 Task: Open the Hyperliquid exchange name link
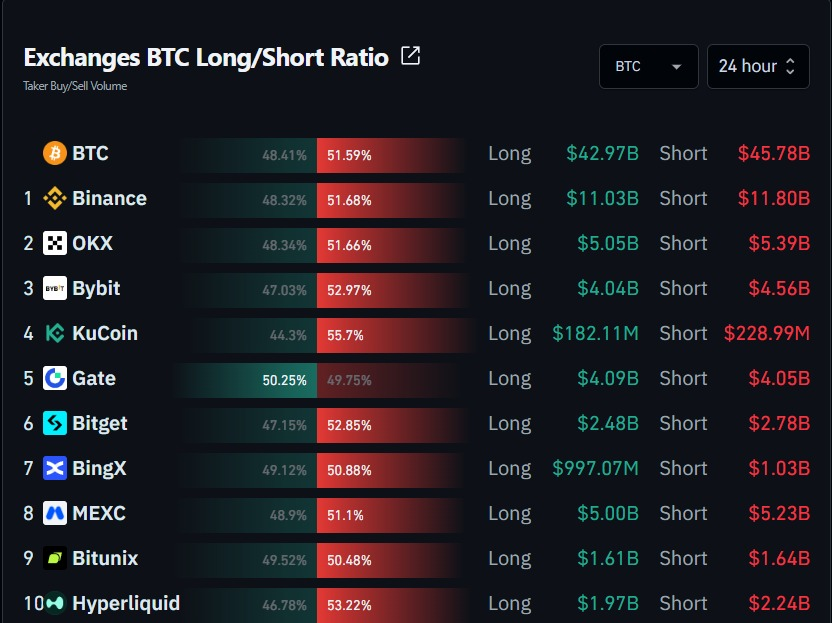126,603
